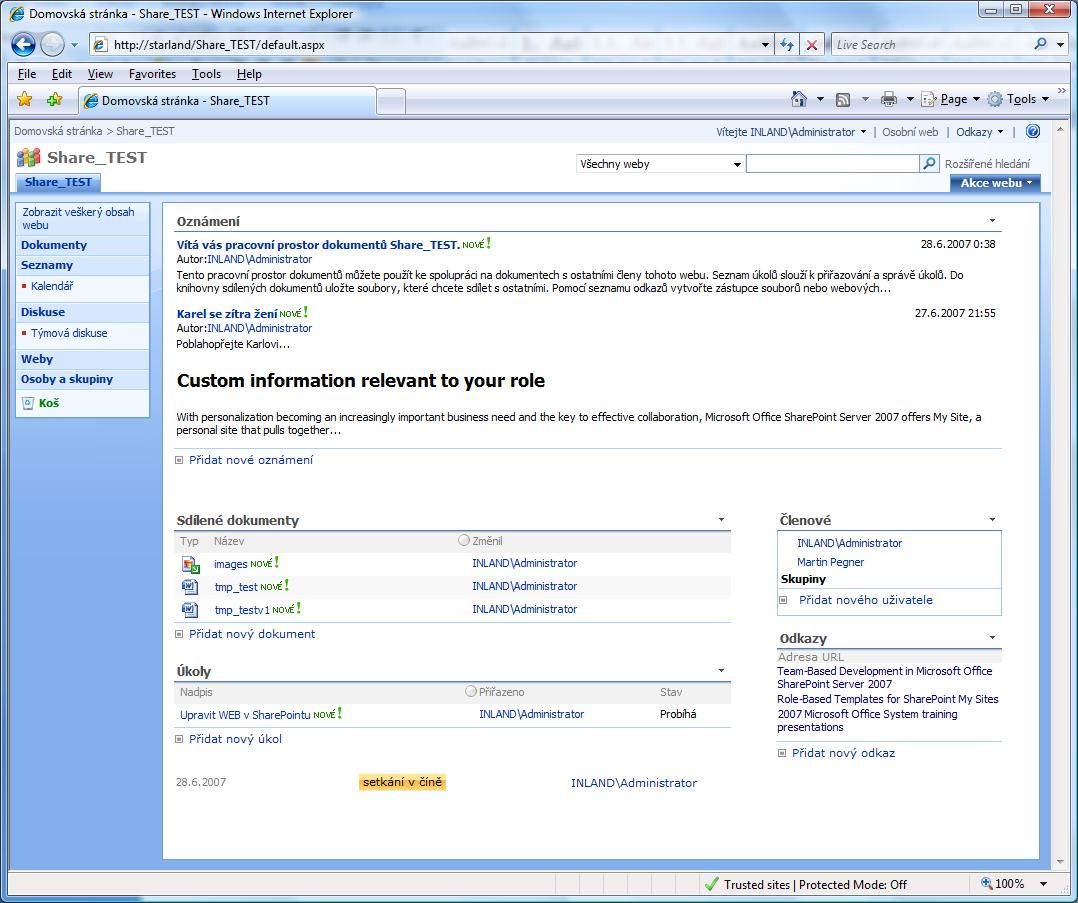Expand the Oznámení web part menu arrow
Screen dimensions: 1078x903
click(x=992, y=221)
